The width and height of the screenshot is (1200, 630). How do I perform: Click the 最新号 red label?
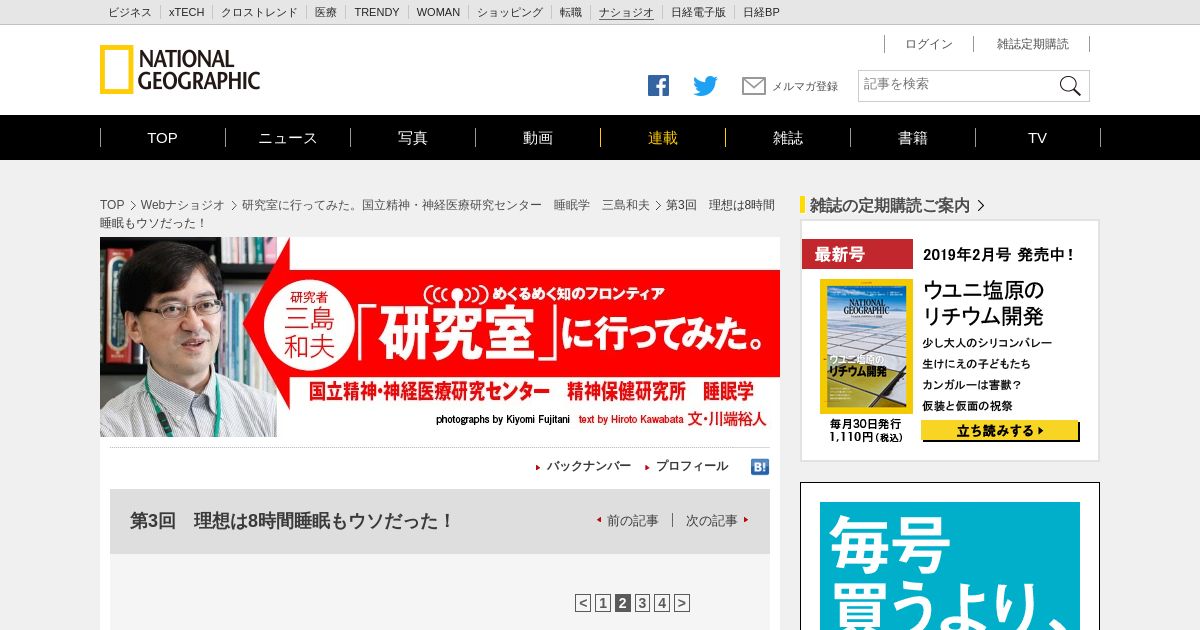[x=857, y=254]
